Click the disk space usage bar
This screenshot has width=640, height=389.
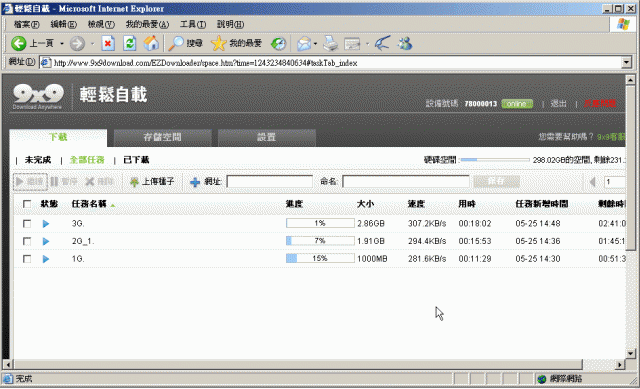(x=495, y=160)
